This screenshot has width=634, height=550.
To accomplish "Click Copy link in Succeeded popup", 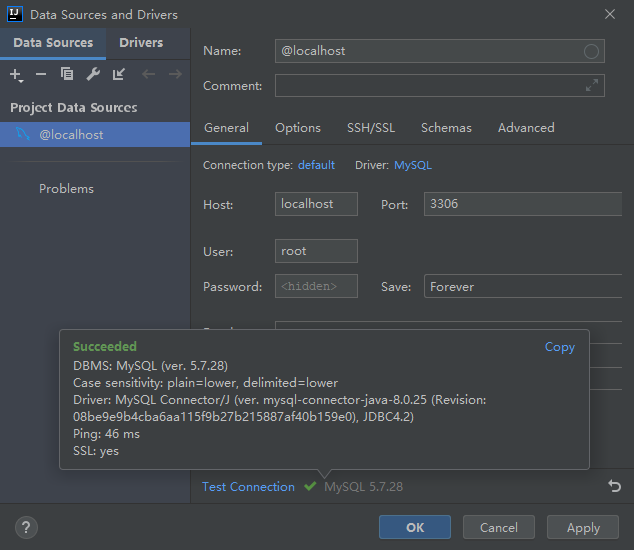I will coord(559,347).
